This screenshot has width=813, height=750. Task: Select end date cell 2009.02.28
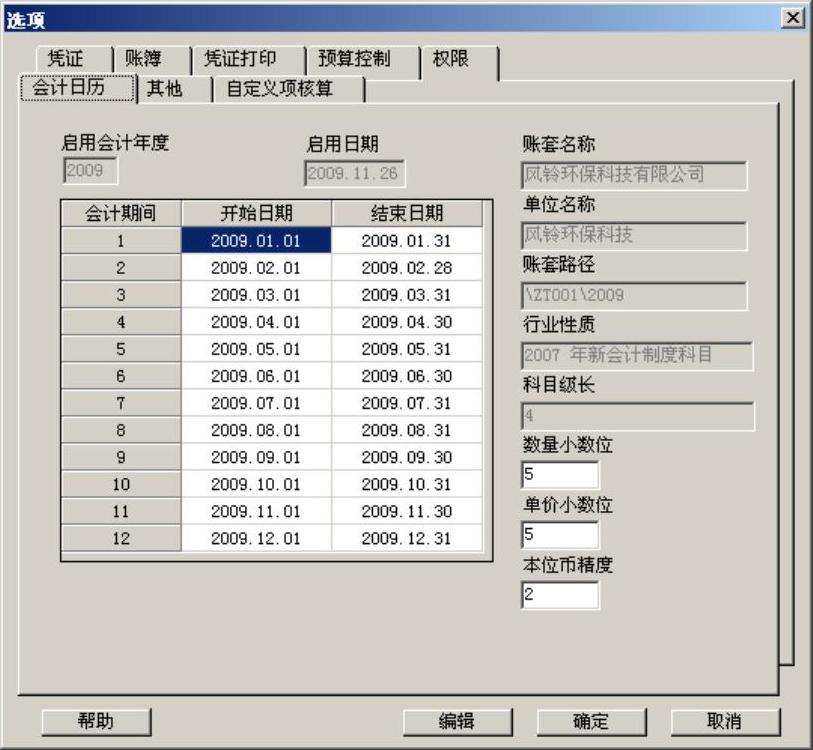tap(407, 268)
